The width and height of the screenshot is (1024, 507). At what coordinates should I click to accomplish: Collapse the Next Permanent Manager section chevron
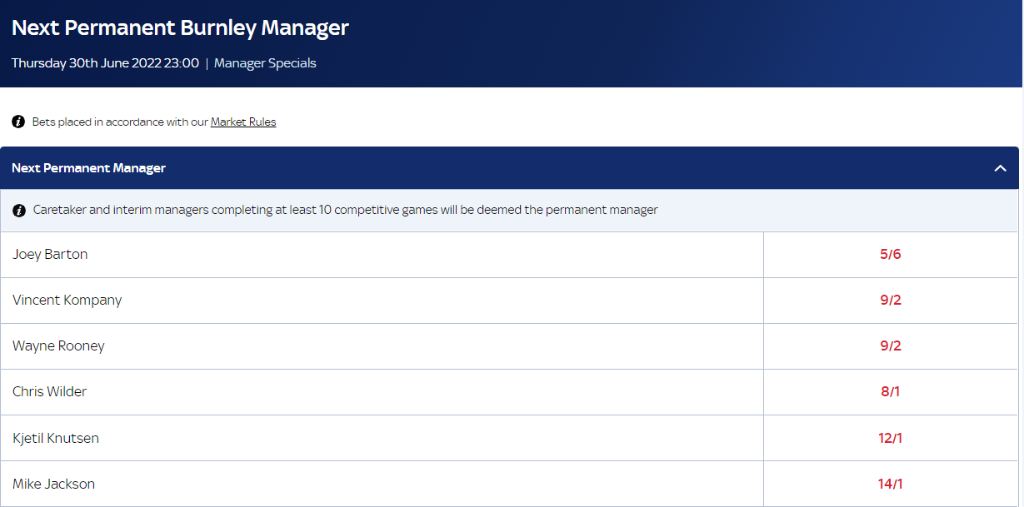pyautogui.click(x=1000, y=168)
